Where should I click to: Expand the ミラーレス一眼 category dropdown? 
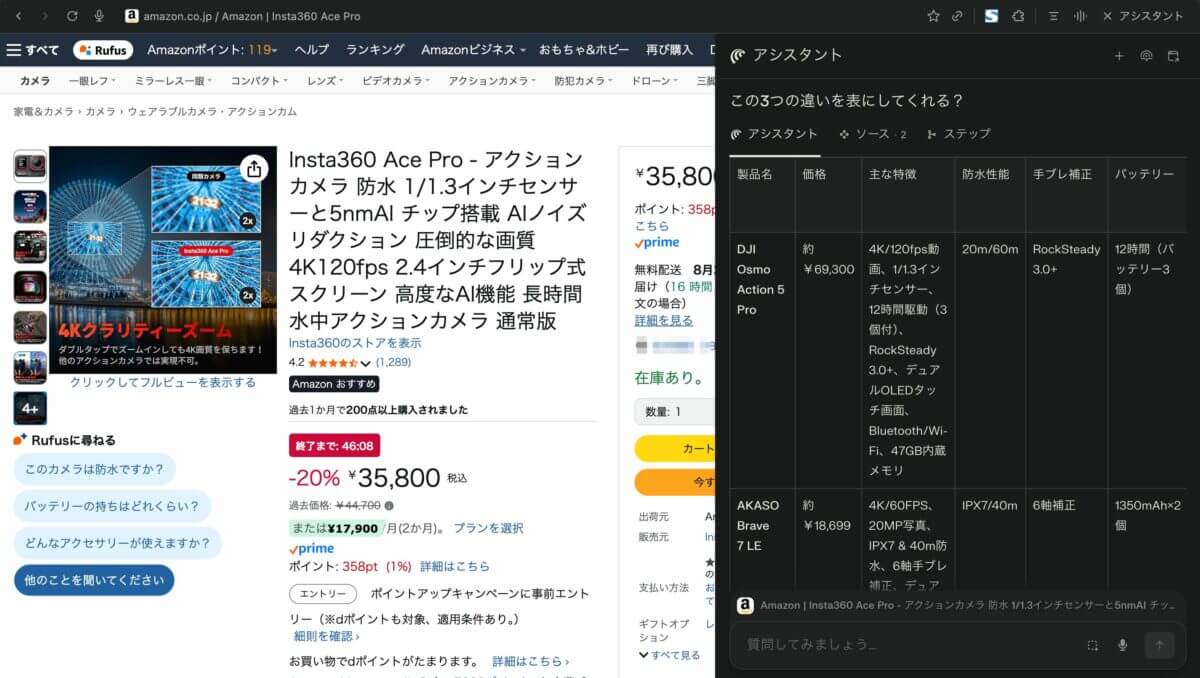[173, 81]
